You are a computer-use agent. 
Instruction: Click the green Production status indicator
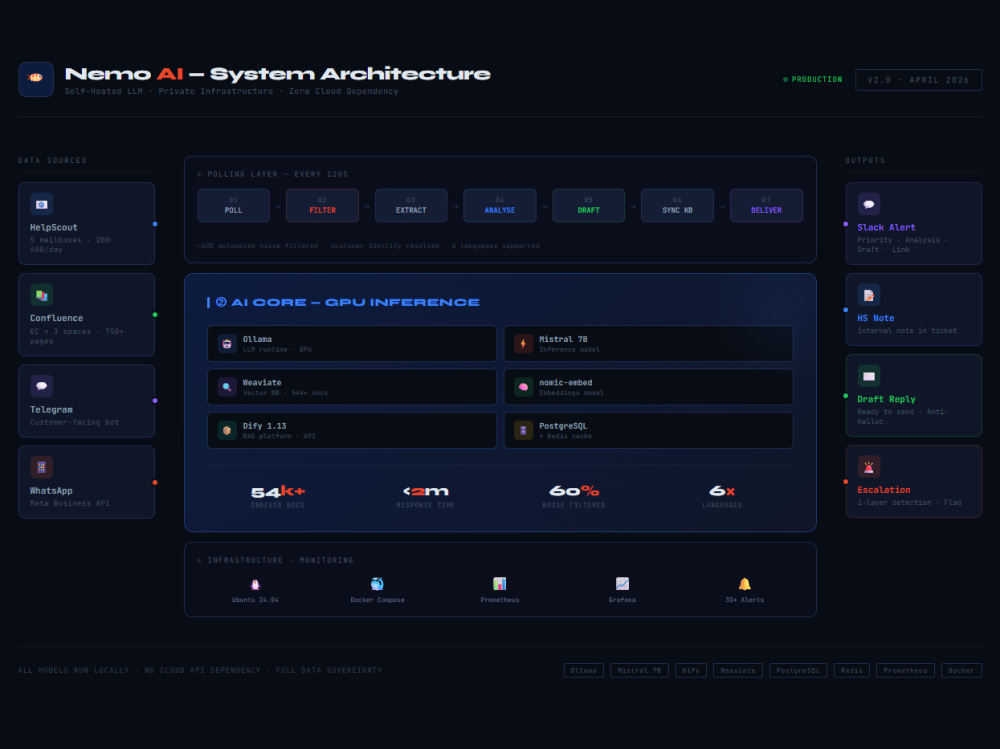(x=812, y=80)
